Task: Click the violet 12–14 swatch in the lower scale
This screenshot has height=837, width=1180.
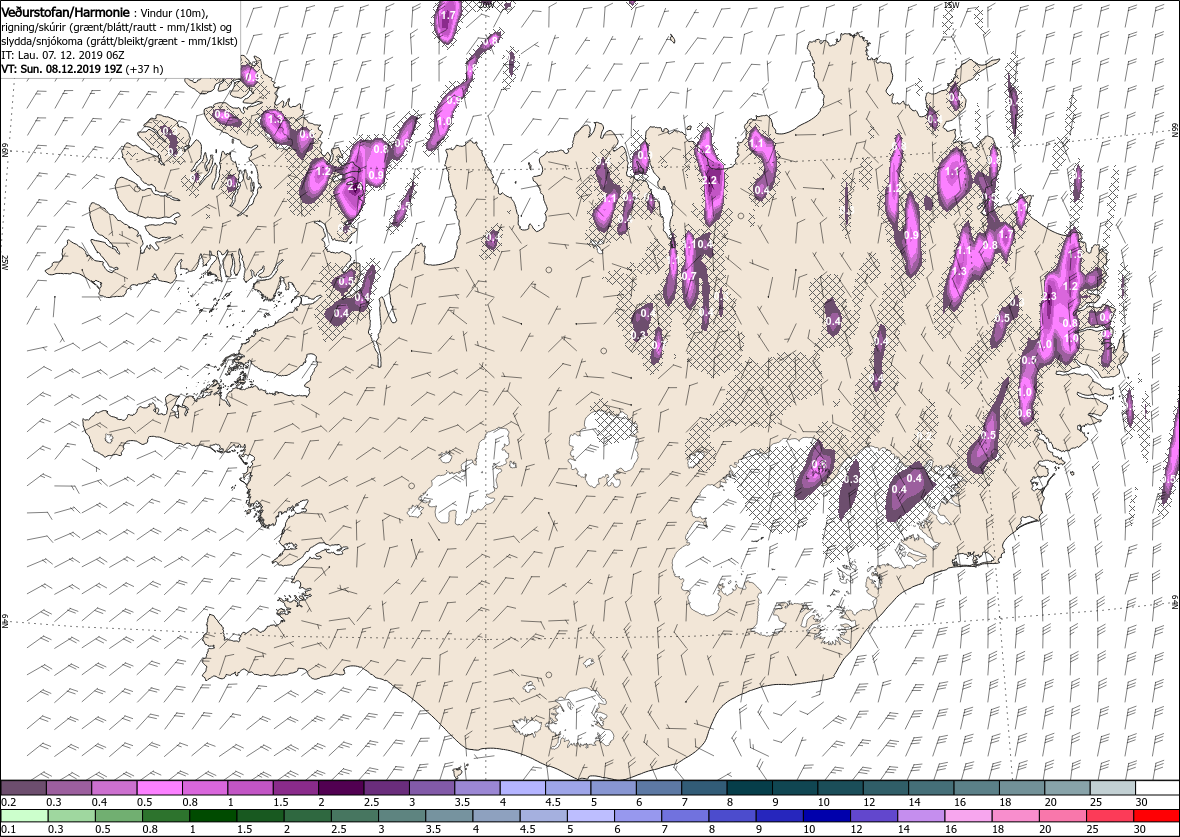Action: coord(873,817)
